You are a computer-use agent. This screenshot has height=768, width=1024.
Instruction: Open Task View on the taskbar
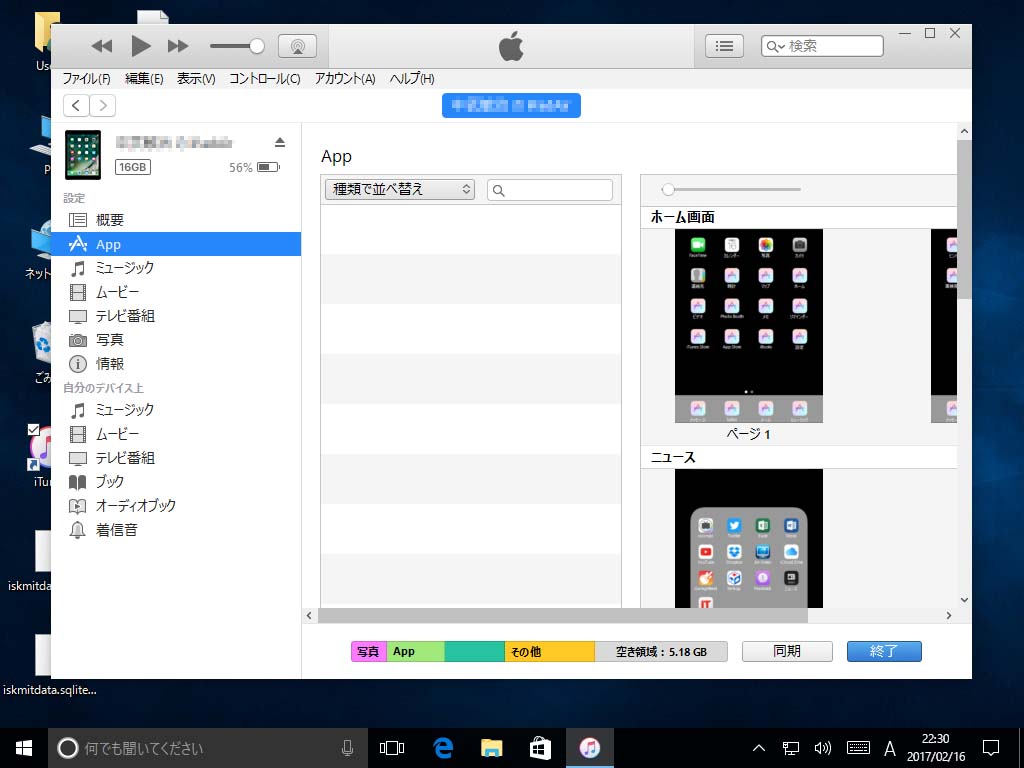pyautogui.click(x=392, y=748)
